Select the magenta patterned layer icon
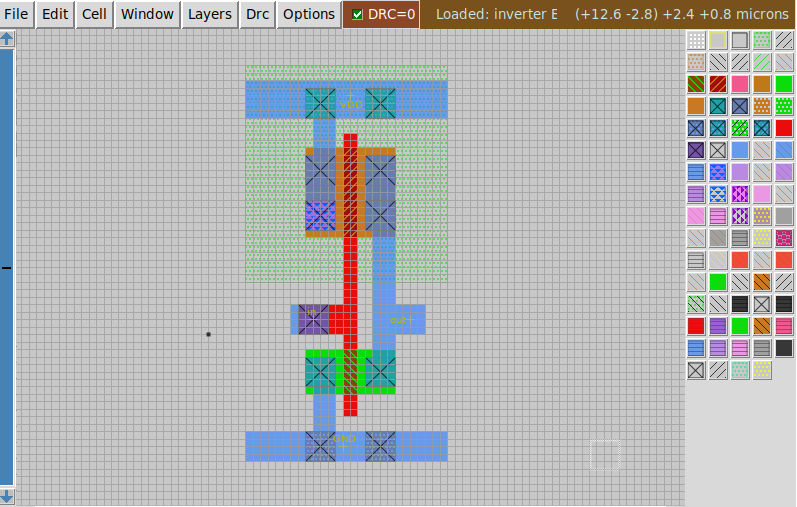 pyautogui.click(x=784, y=238)
